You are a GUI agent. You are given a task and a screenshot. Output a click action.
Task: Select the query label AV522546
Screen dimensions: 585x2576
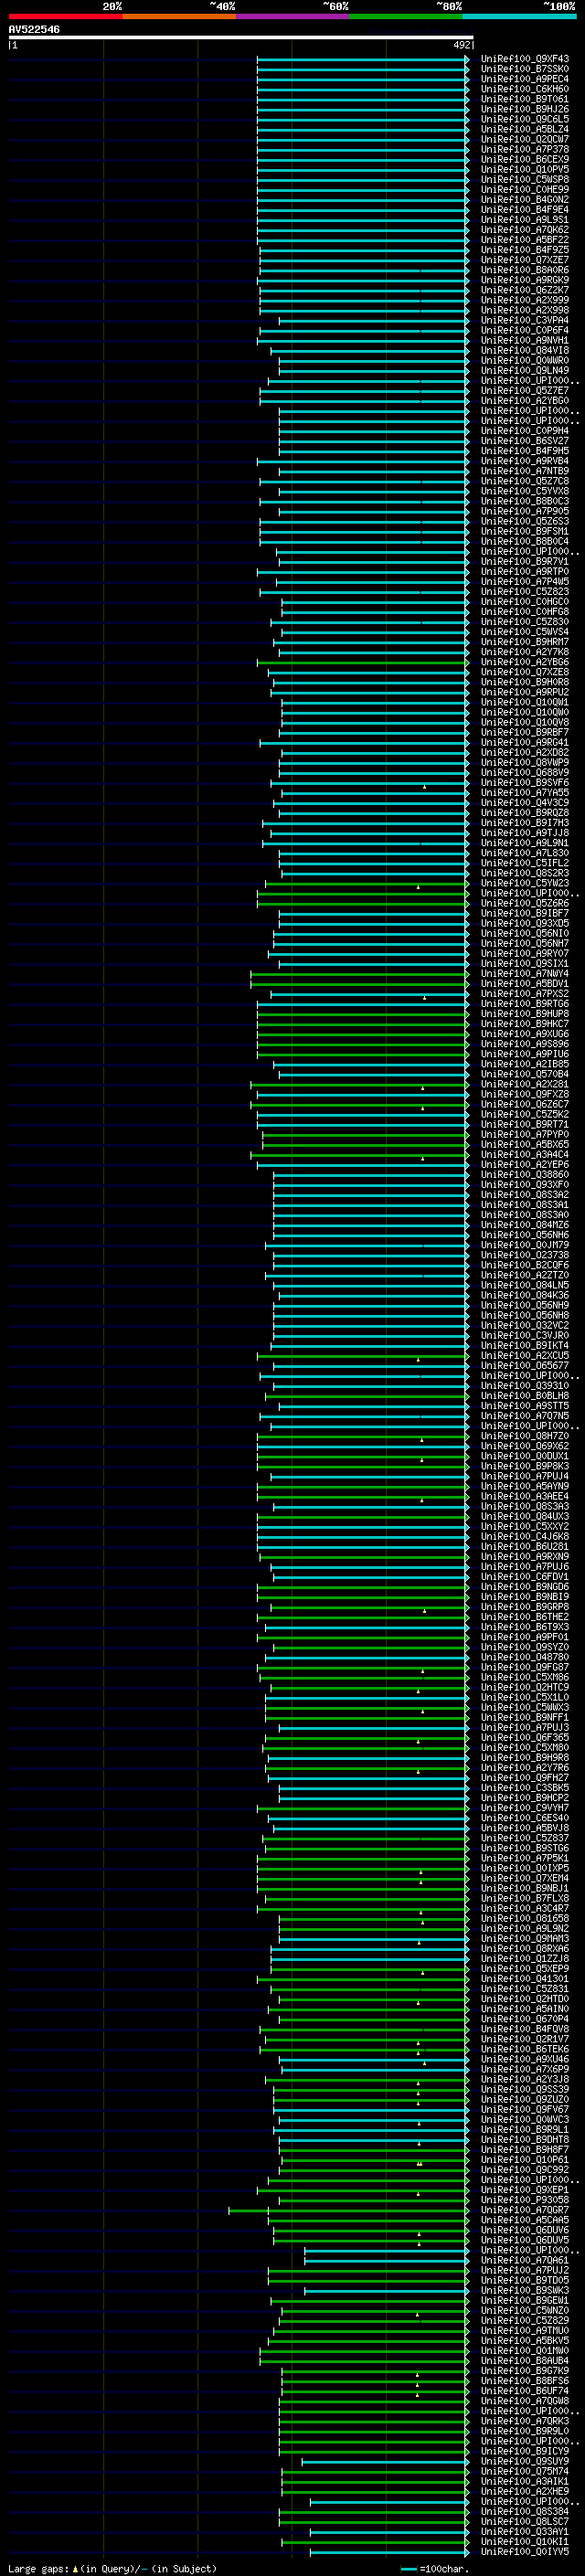[34, 30]
